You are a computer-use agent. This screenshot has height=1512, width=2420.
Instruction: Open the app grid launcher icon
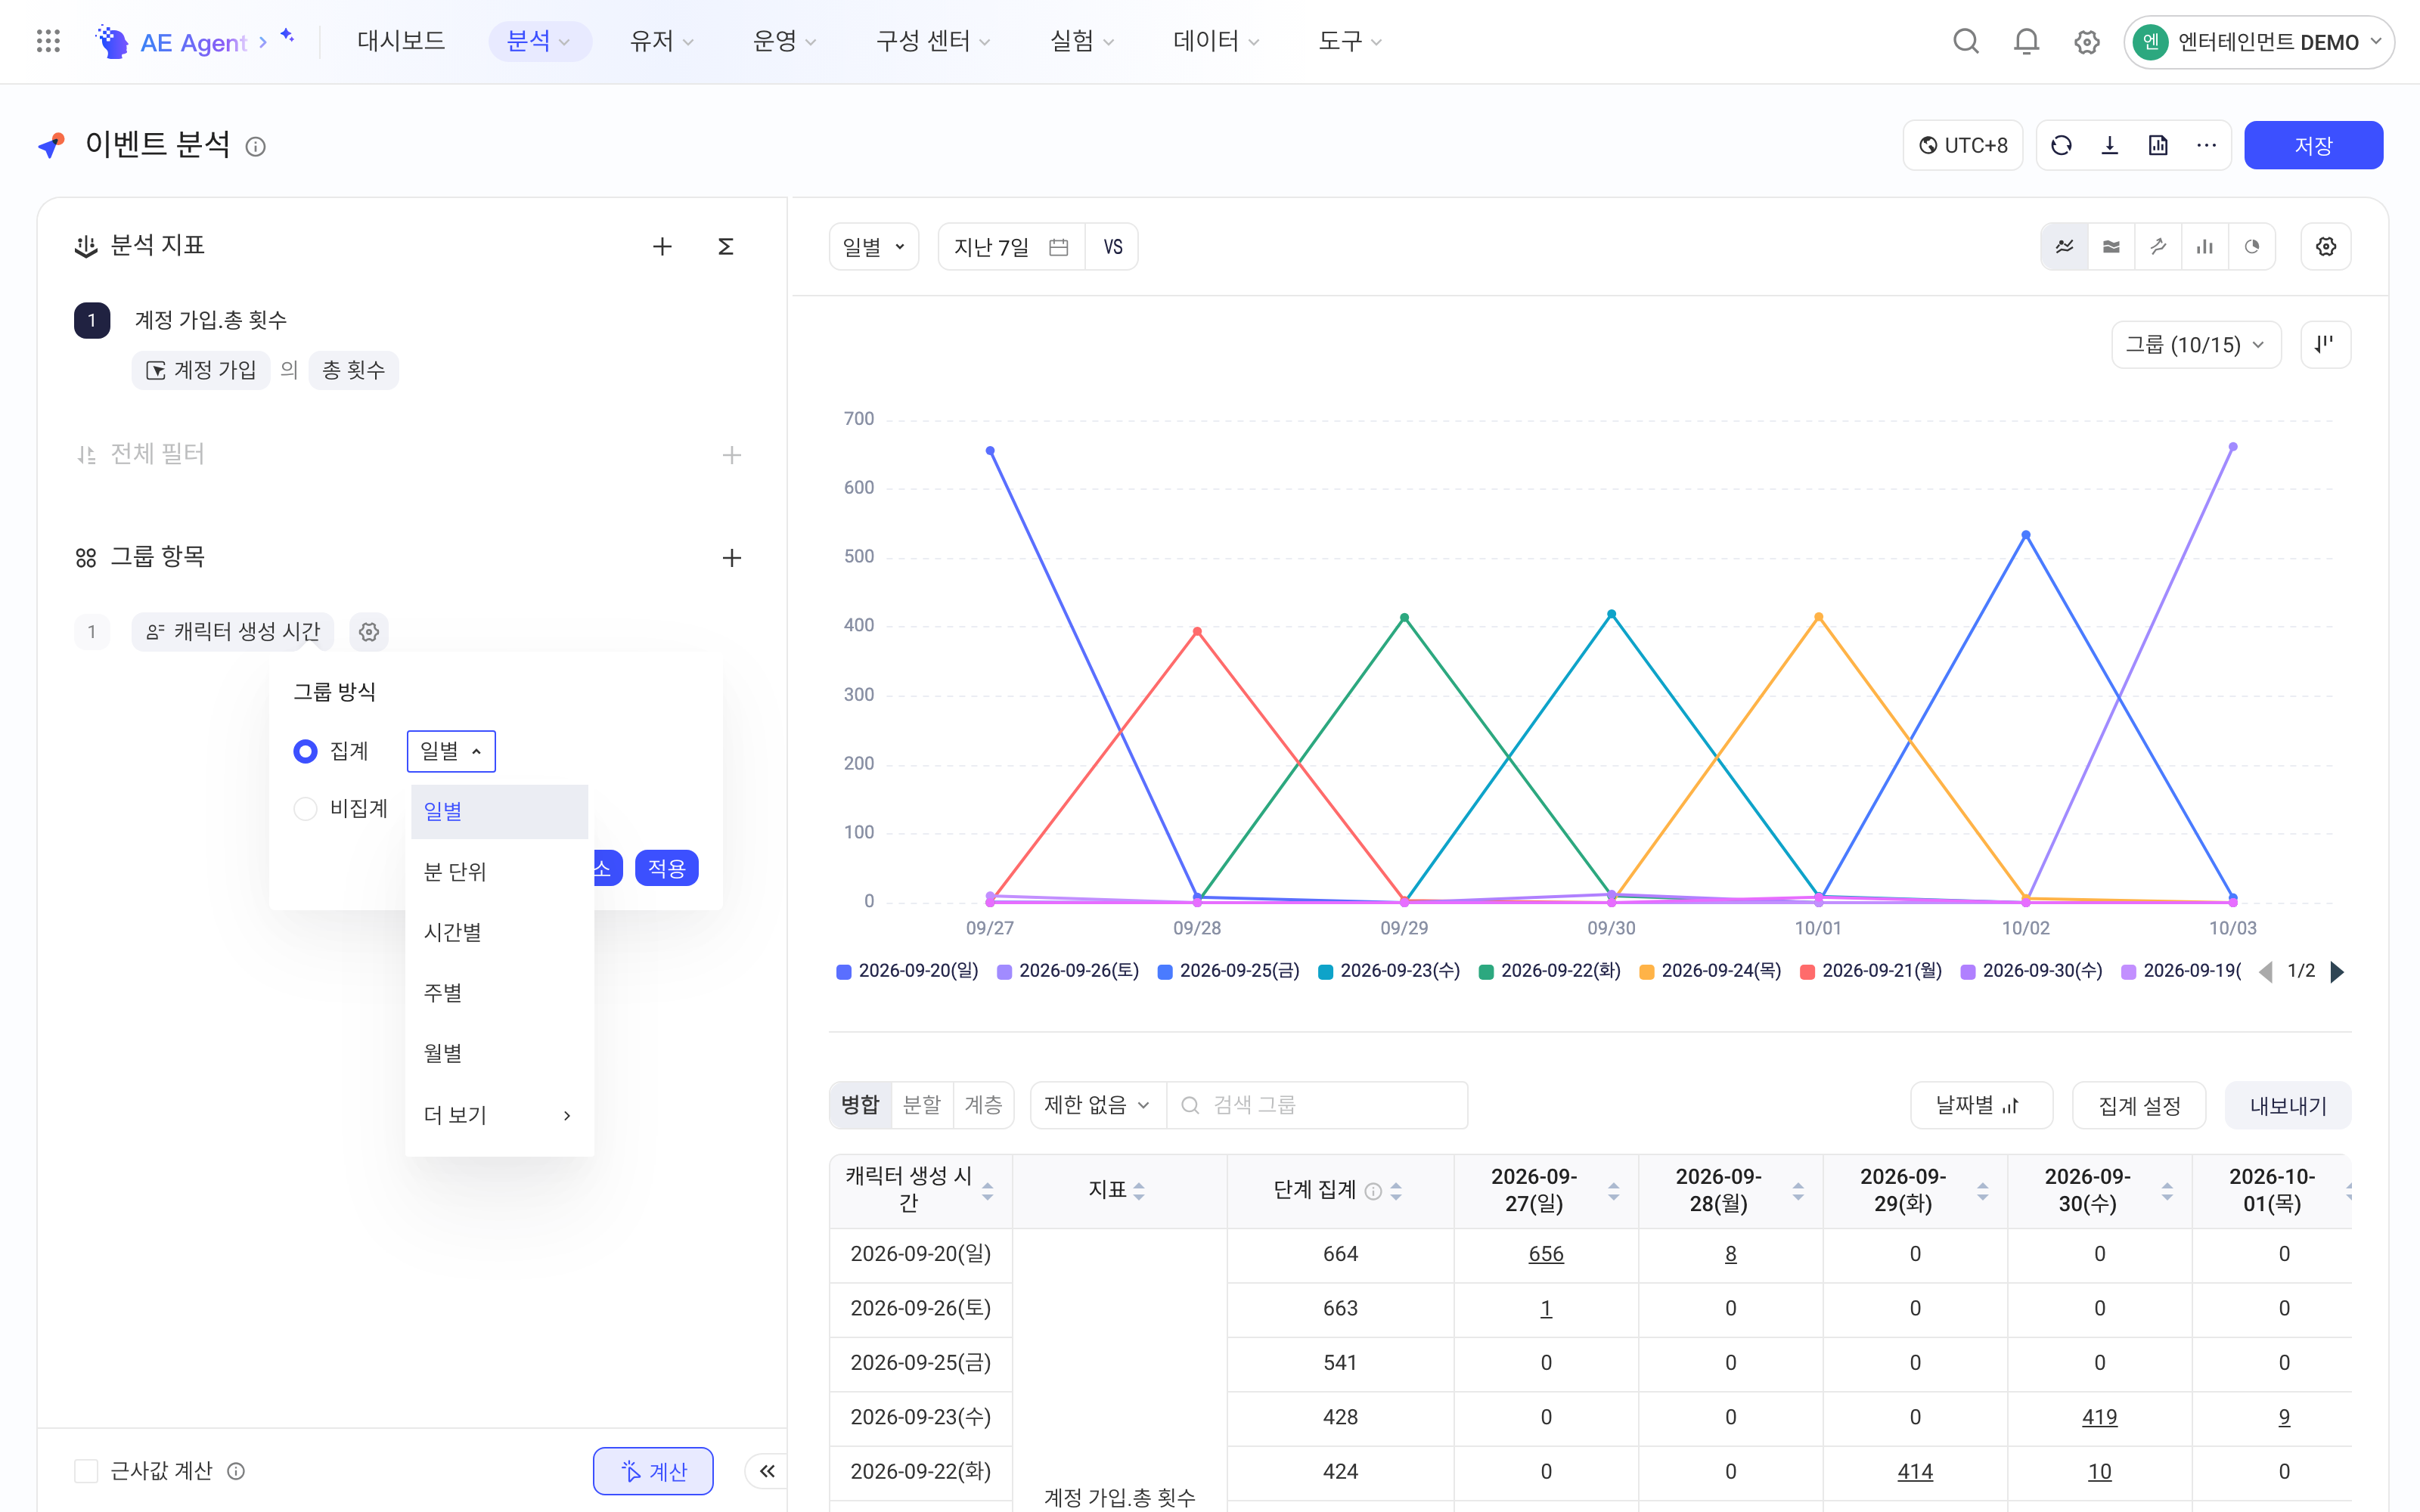(48, 41)
